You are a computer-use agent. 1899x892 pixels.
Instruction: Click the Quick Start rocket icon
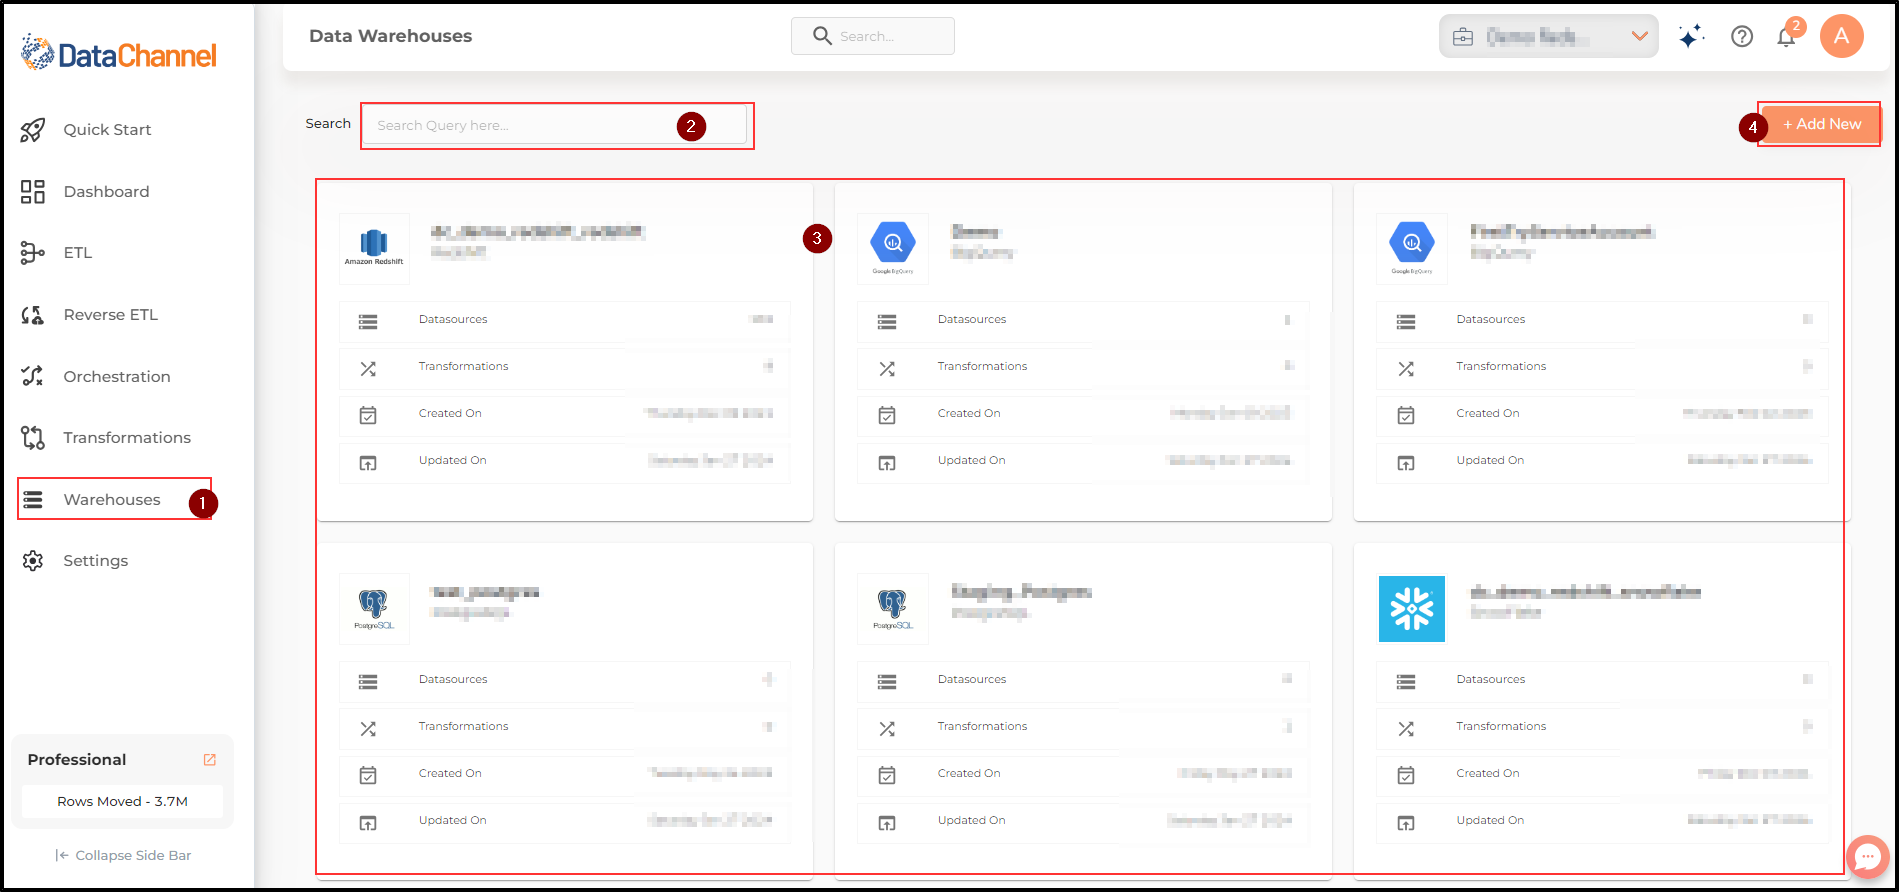point(33,130)
